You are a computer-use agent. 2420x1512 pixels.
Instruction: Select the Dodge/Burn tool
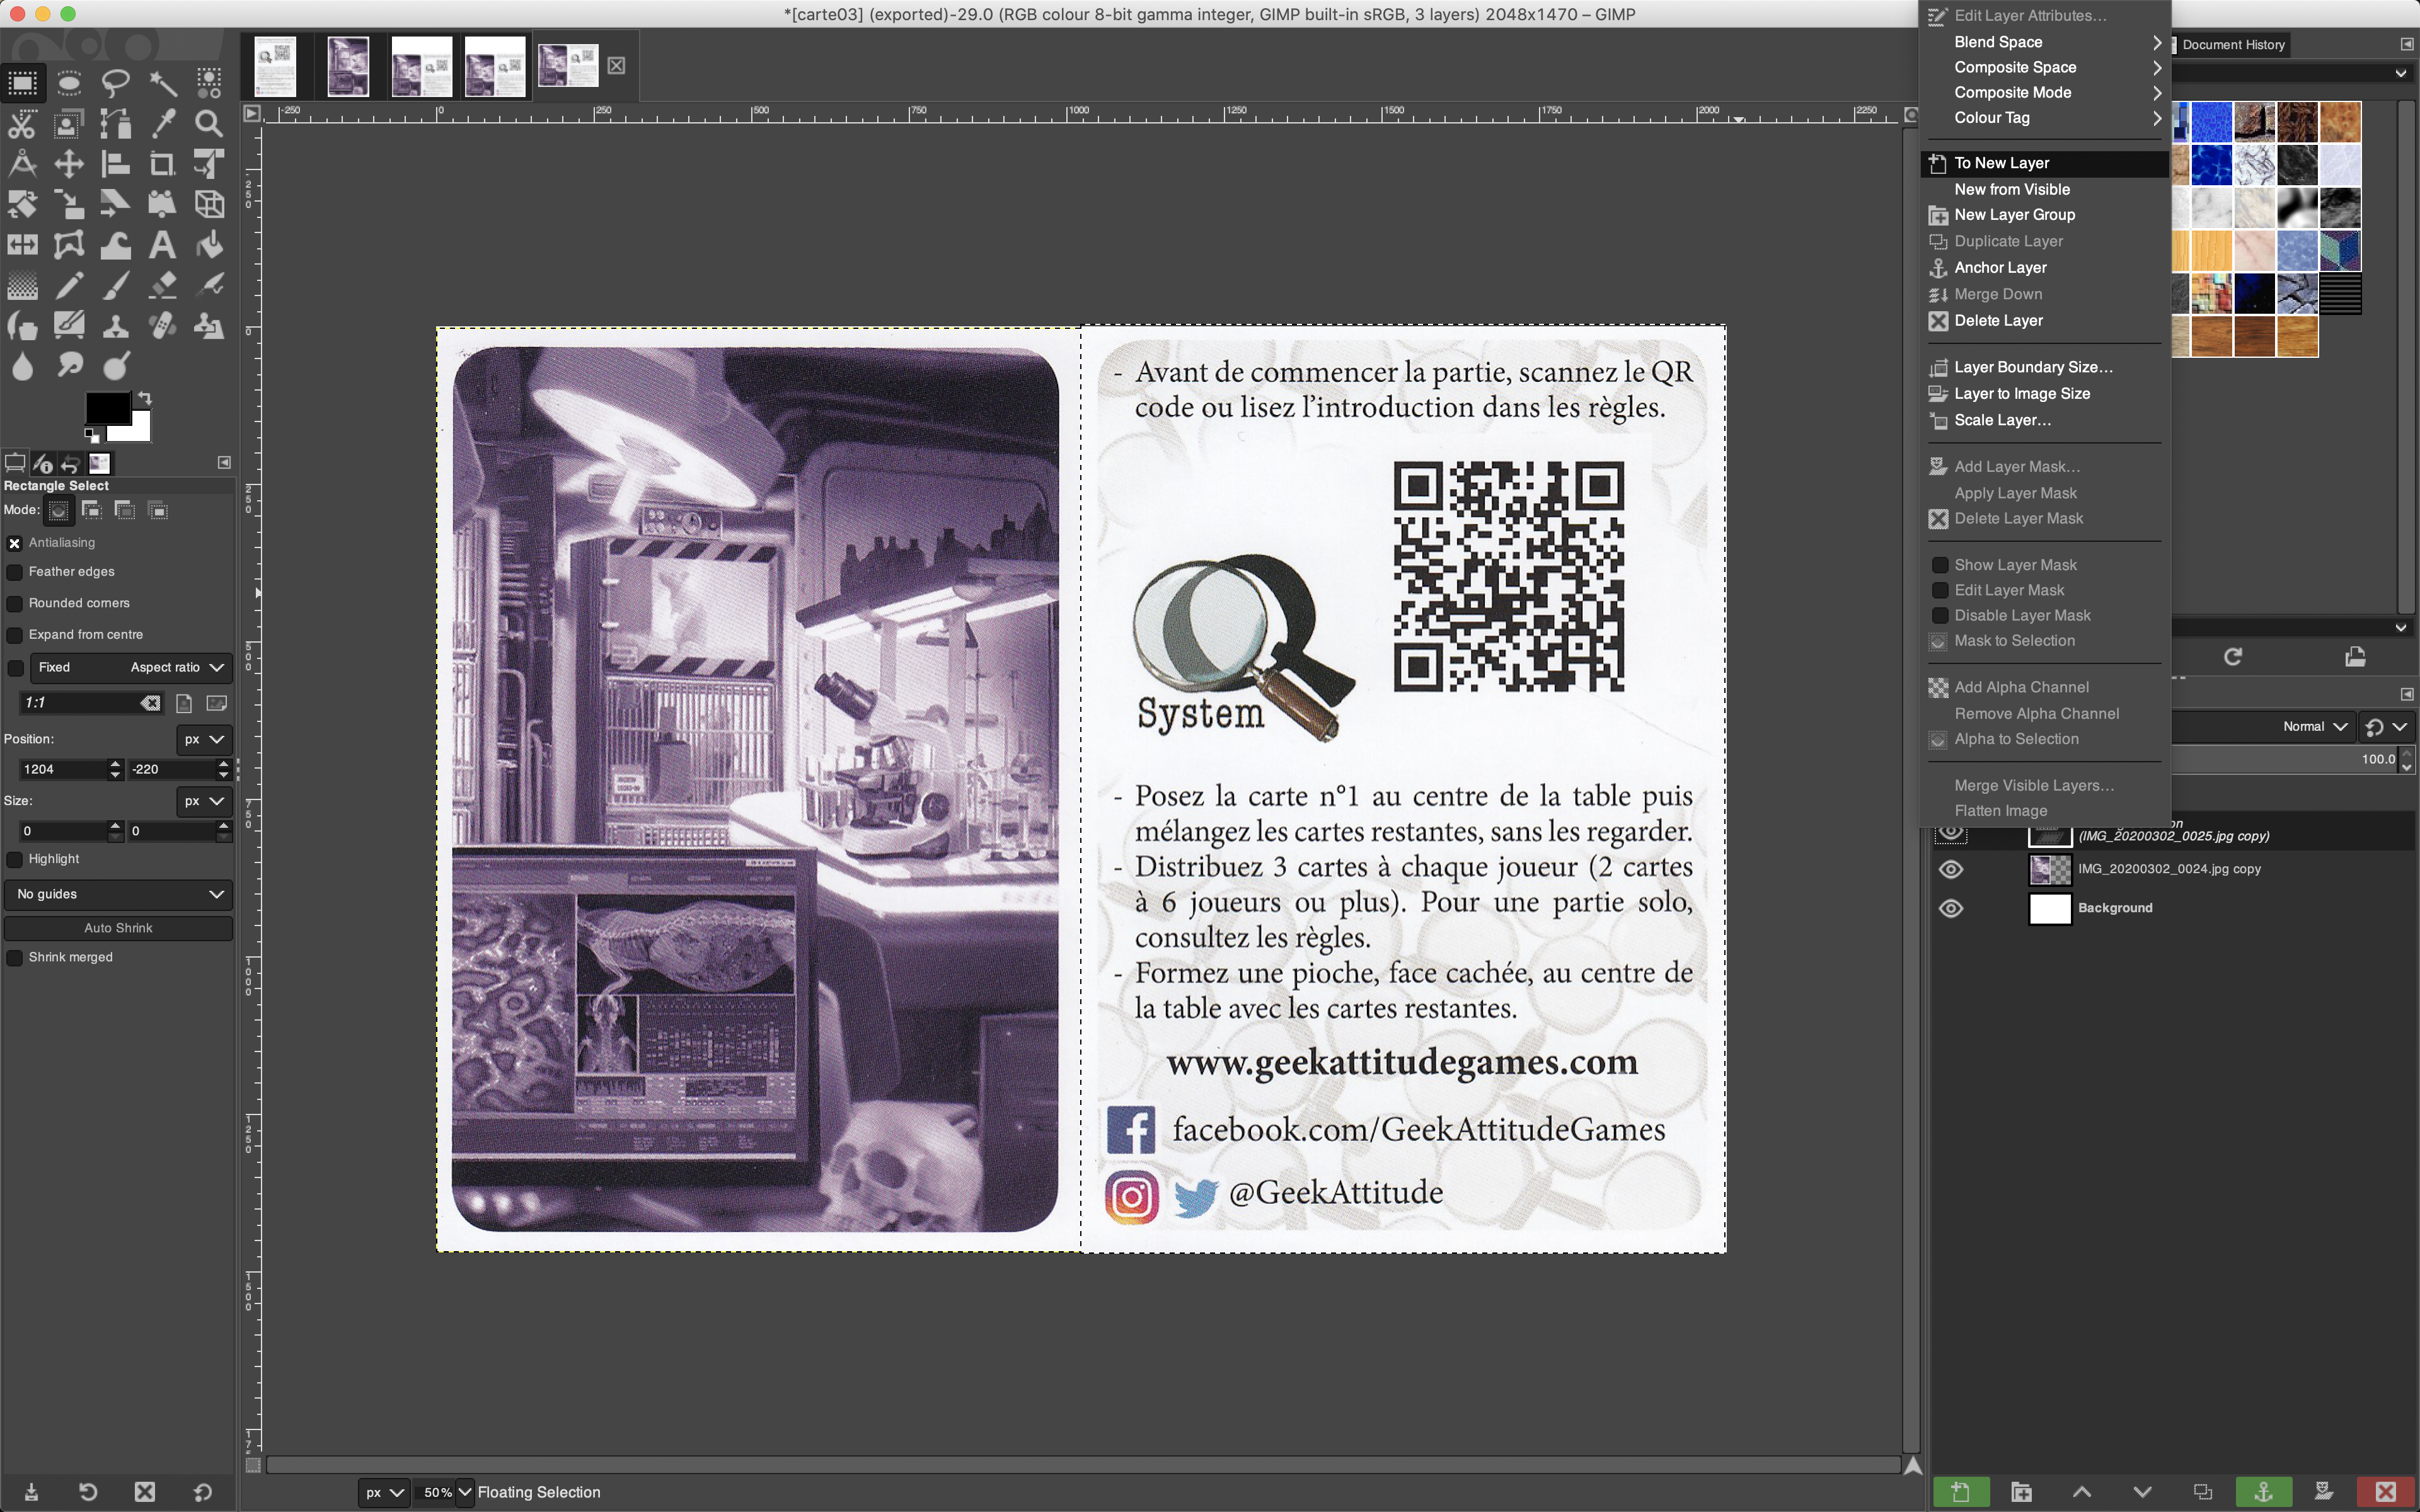116,367
